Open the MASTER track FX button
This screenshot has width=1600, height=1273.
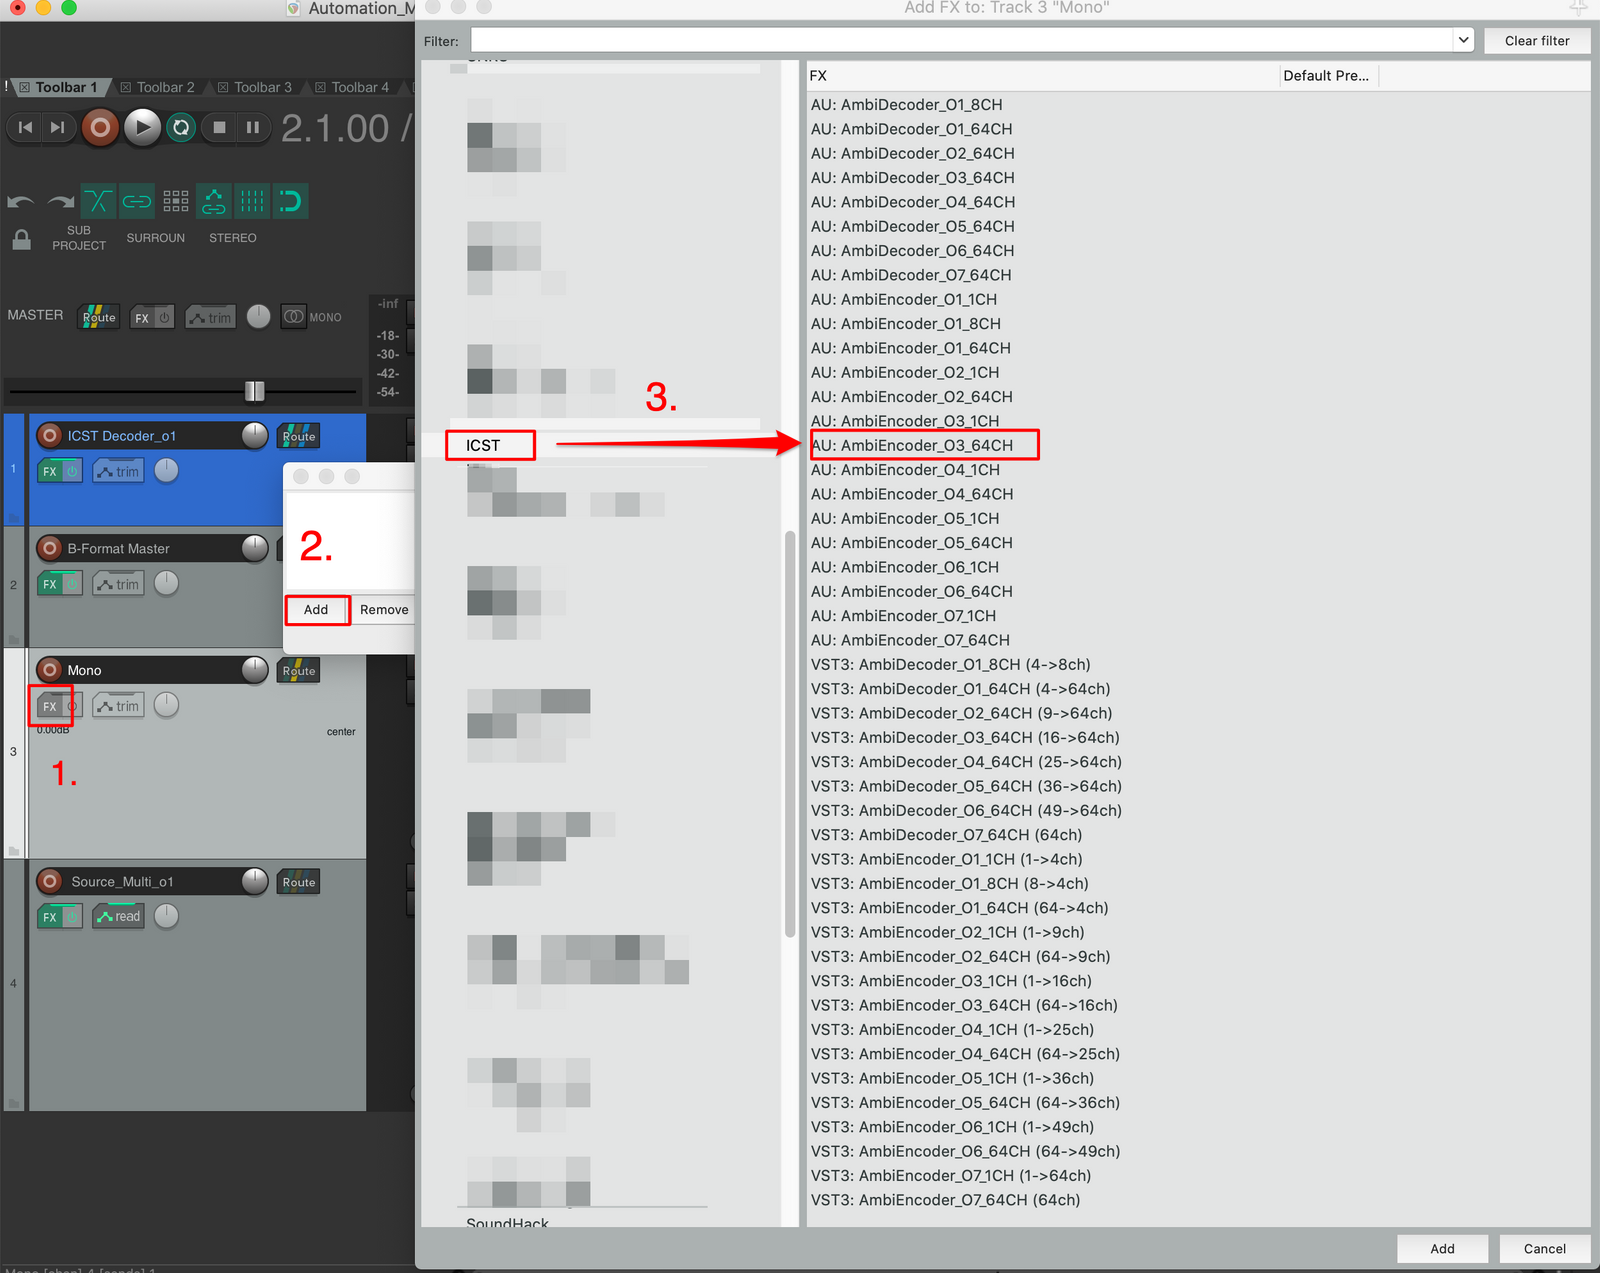click(x=142, y=318)
